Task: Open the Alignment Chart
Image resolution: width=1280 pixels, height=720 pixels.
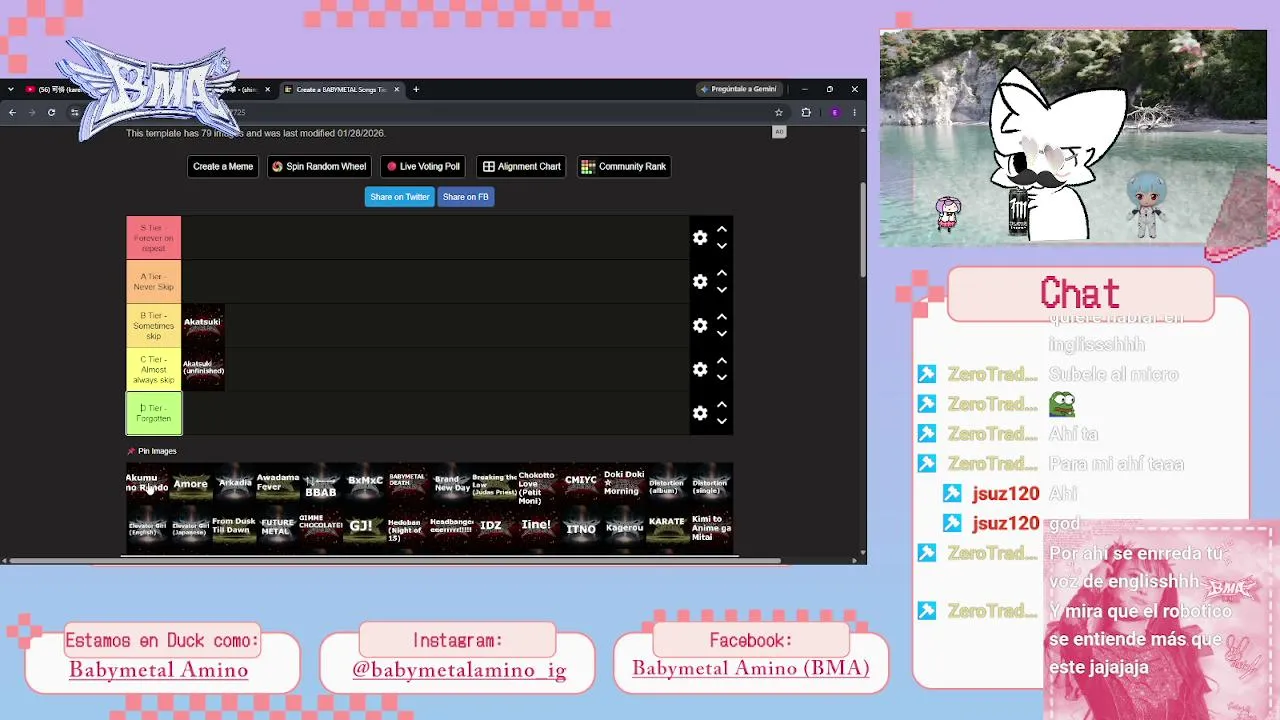Action: click(522, 167)
